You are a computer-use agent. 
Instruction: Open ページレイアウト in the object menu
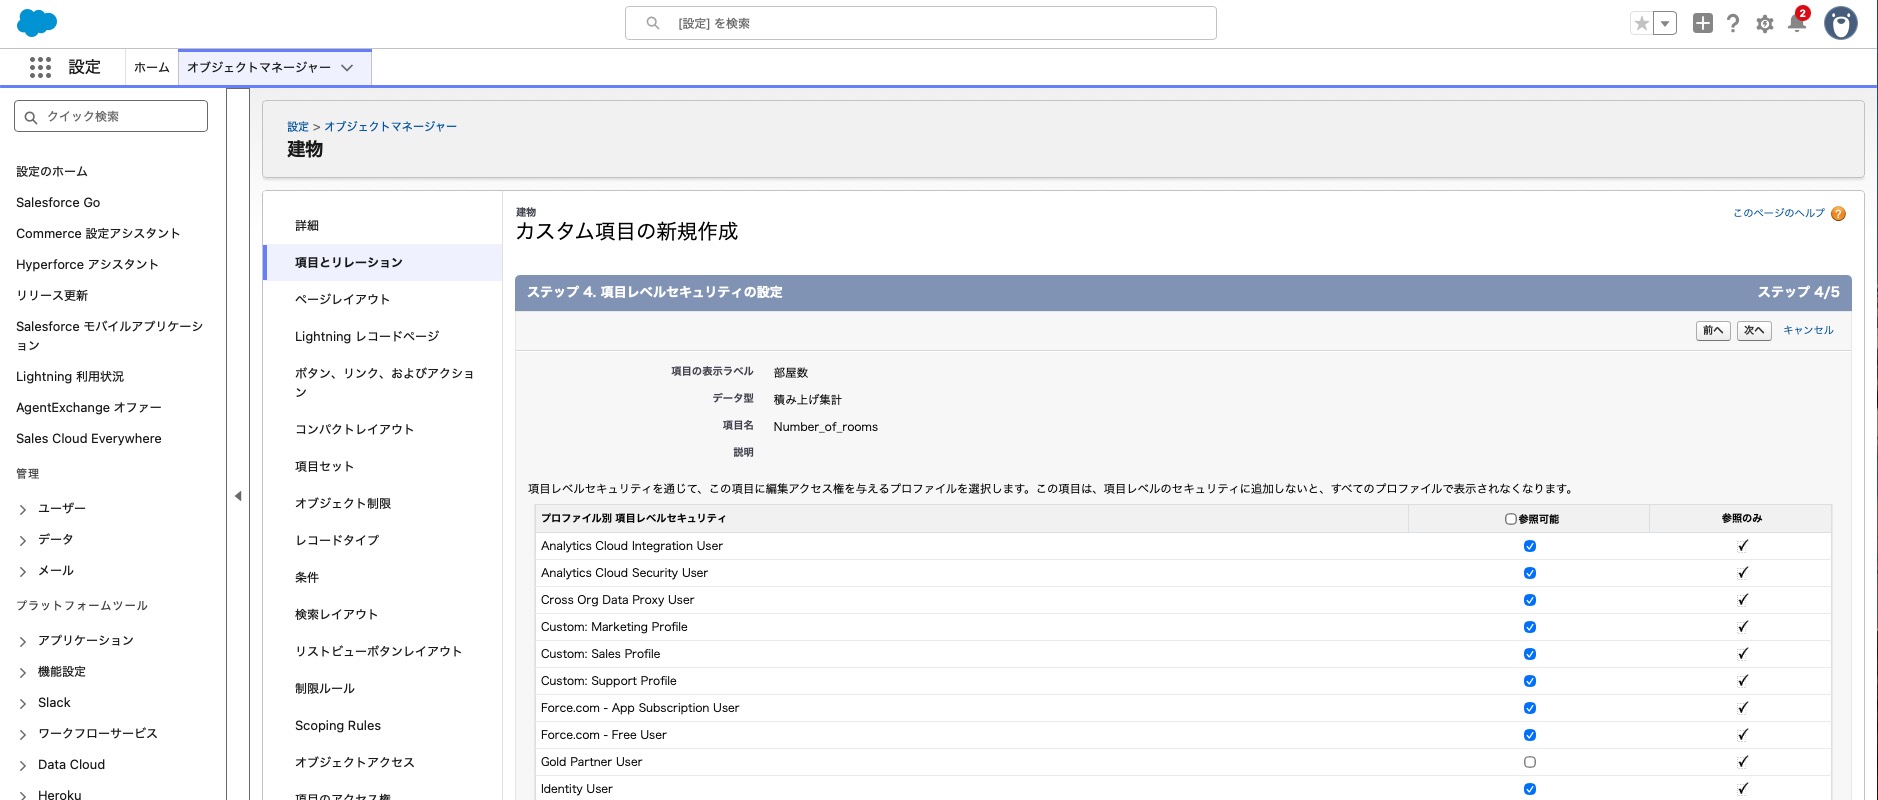coord(342,299)
